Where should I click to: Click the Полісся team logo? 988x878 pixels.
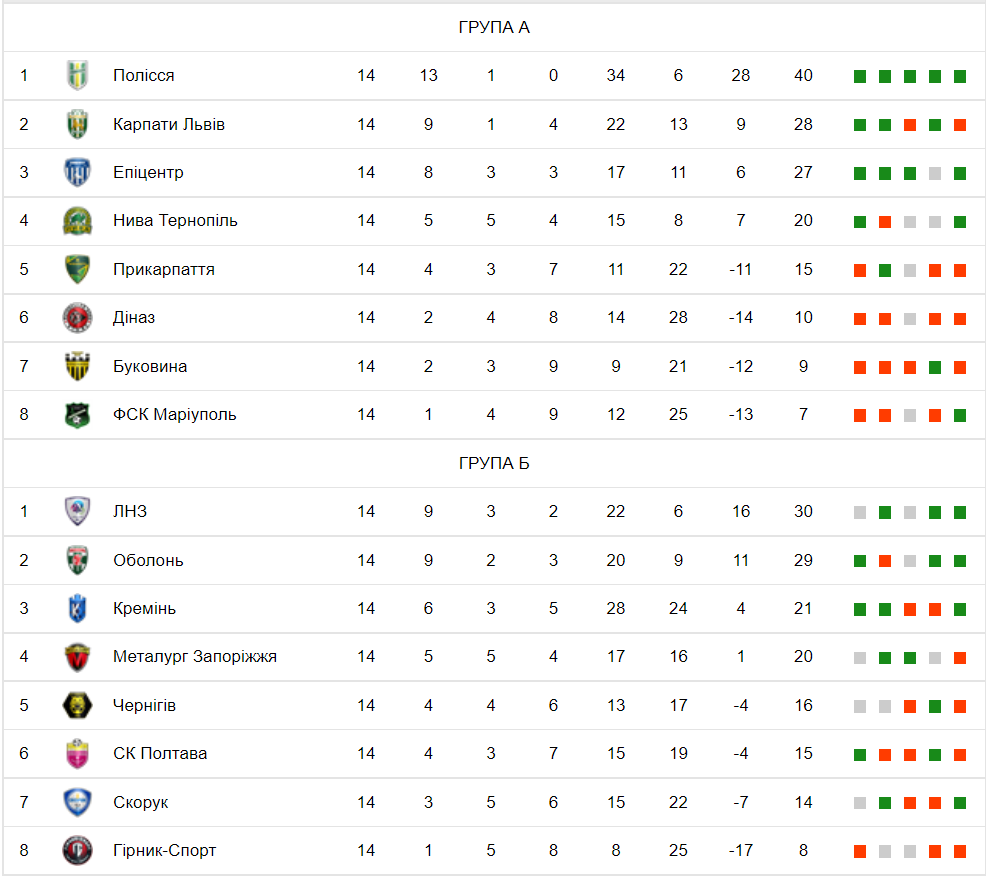77,76
